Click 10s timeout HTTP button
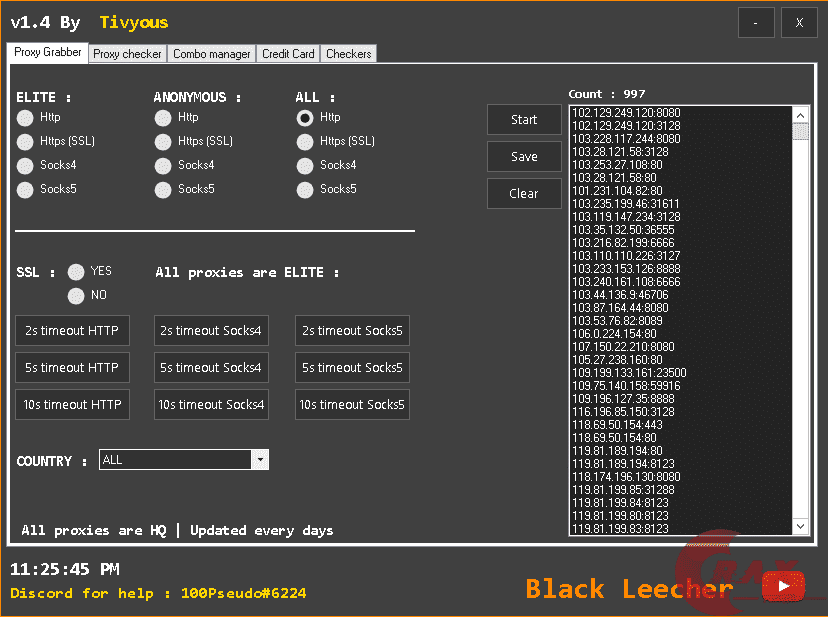Image resolution: width=828 pixels, height=618 pixels. tap(72, 405)
